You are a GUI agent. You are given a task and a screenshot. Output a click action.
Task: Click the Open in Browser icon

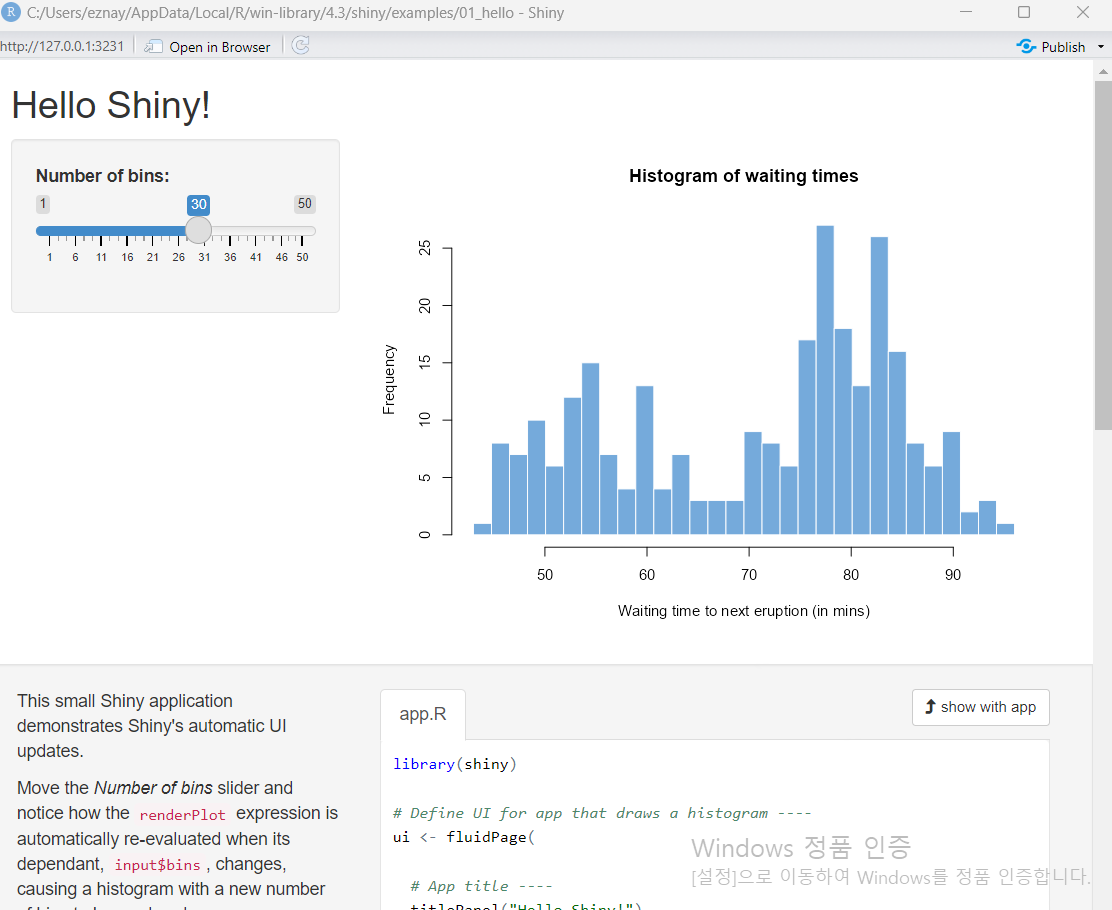click(x=153, y=47)
